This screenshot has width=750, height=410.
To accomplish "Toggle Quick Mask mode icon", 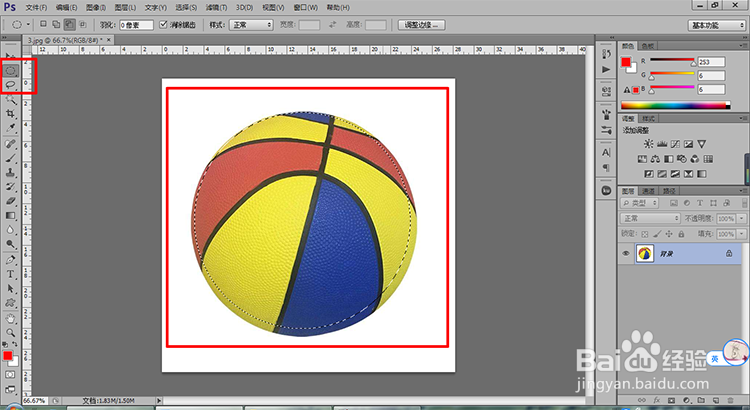I will coord(10,375).
